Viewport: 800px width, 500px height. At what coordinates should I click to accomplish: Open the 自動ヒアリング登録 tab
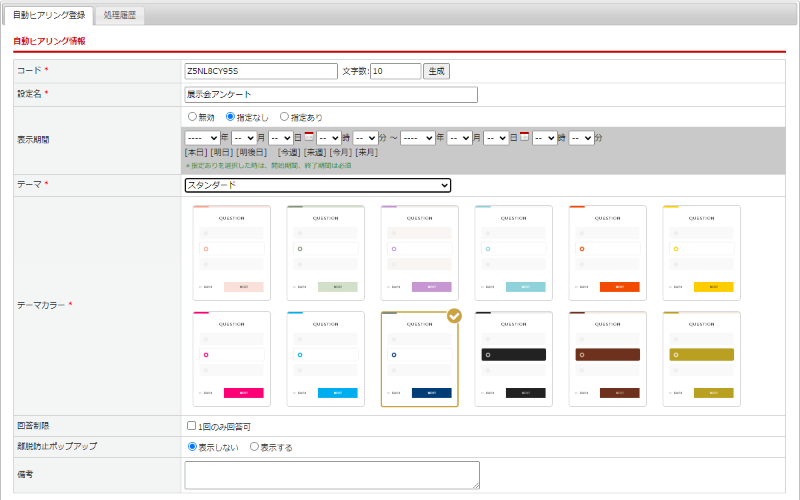[50, 15]
